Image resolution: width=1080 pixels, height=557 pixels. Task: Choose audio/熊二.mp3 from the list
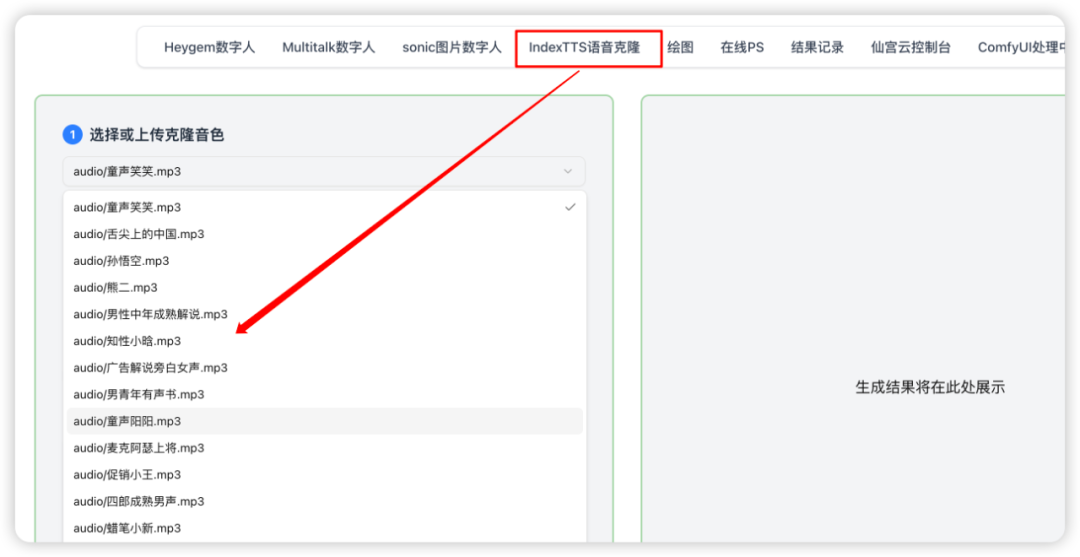pos(324,288)
